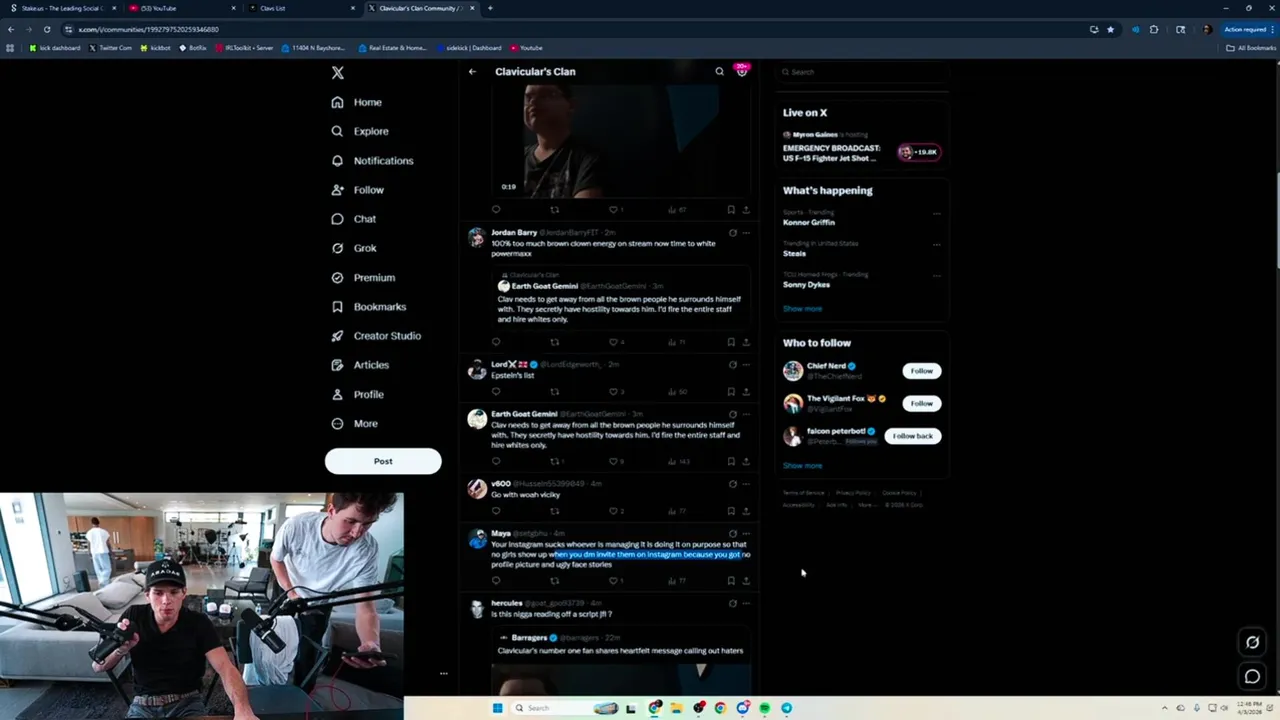
Task: Share Jordan Barry's post
Action: click(745, 342)
